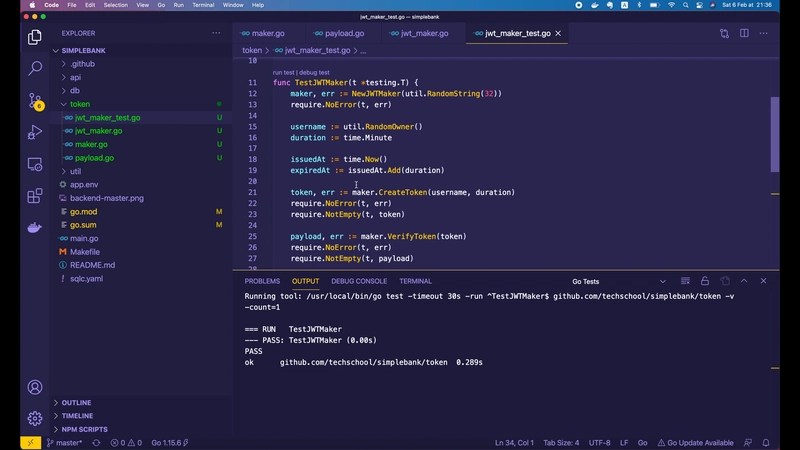Screen dimensions: 800x450
Task: Open the Extensions view
Action: click(35, 196)
